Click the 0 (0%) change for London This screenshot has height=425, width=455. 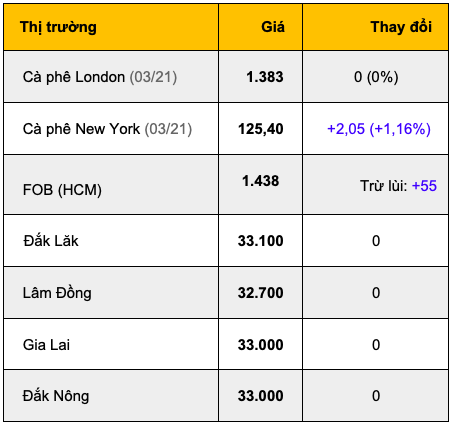(x=376, y=77)
